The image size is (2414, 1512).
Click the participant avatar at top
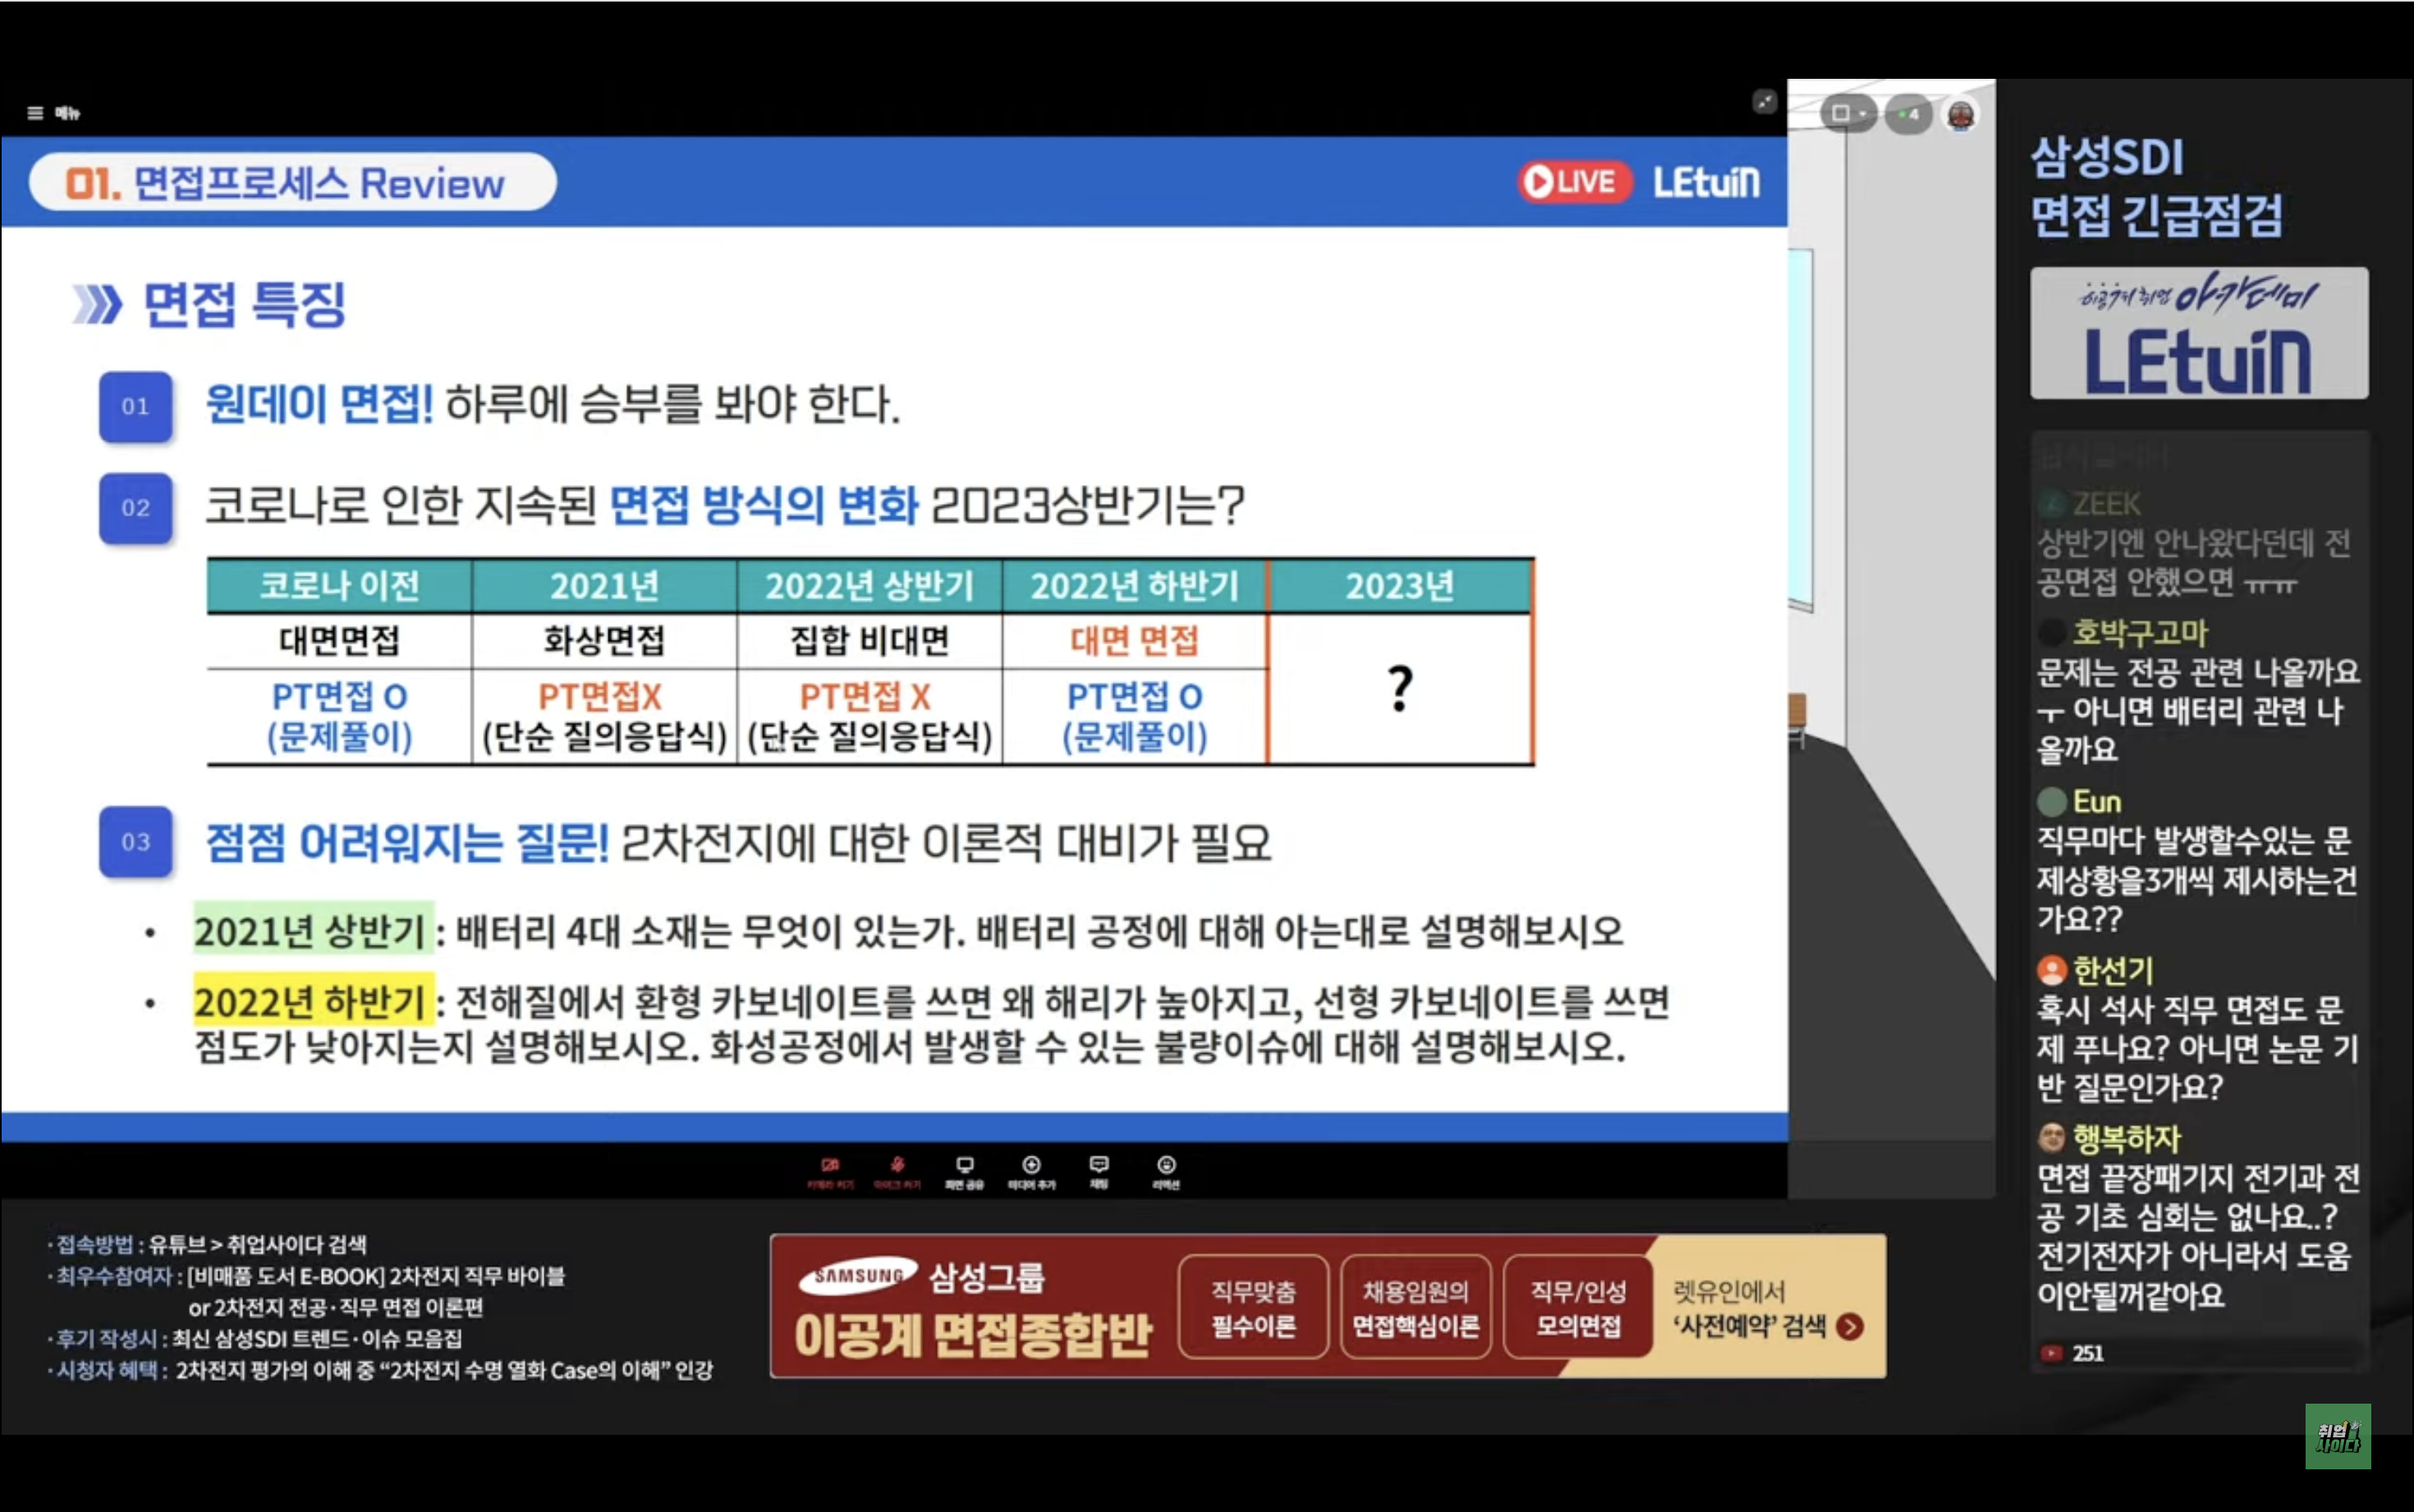pyautogui.click(x=1960, y=115)
